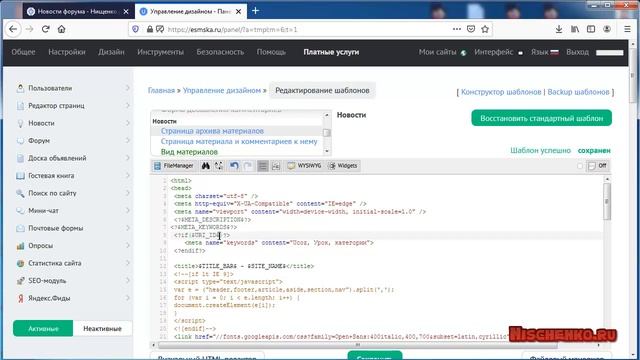Viewport: 640px width, 360px height.
Task: Open a new browser tab
Action: [256, 11]
